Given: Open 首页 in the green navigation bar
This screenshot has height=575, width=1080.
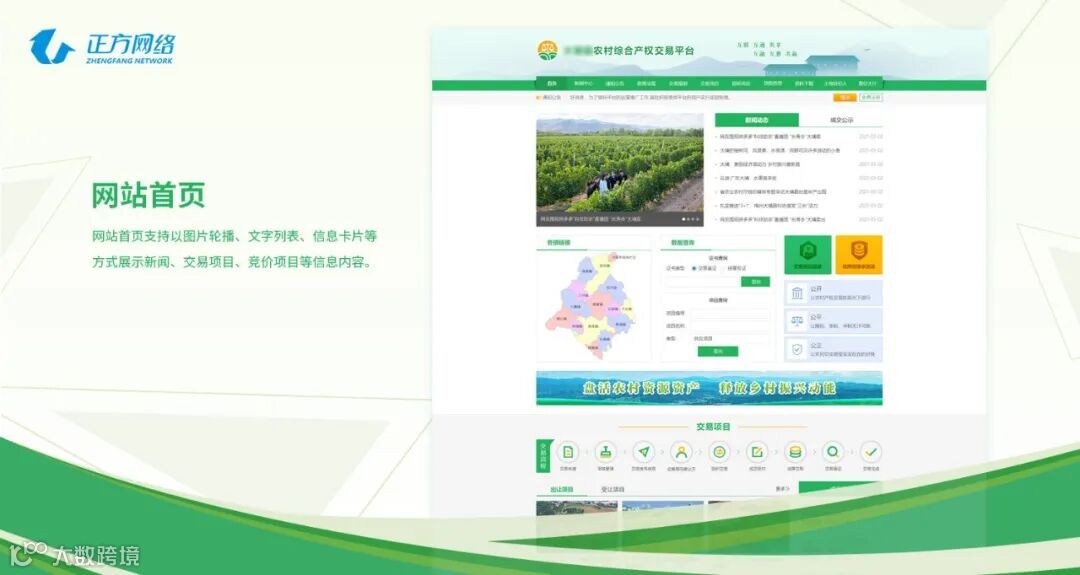Looking at the screenshot, I should click(x=552, y=84).
